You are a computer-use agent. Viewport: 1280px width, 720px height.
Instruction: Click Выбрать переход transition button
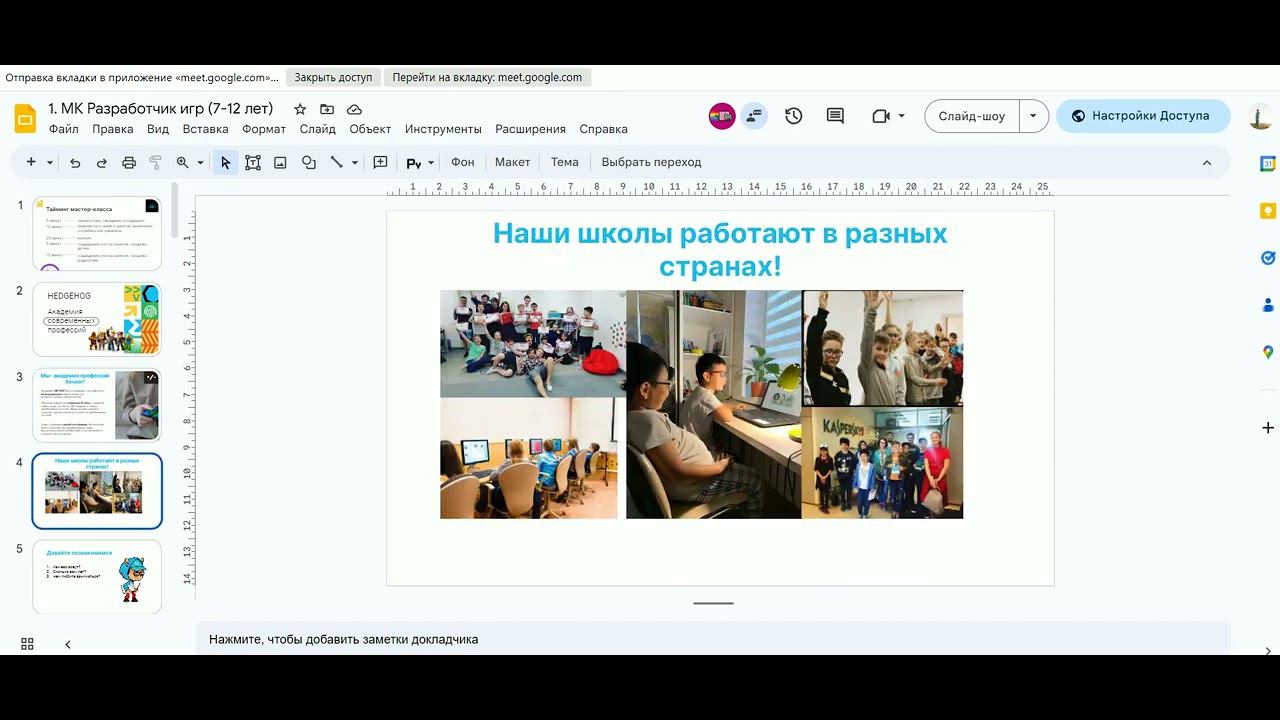click(652, 162)
